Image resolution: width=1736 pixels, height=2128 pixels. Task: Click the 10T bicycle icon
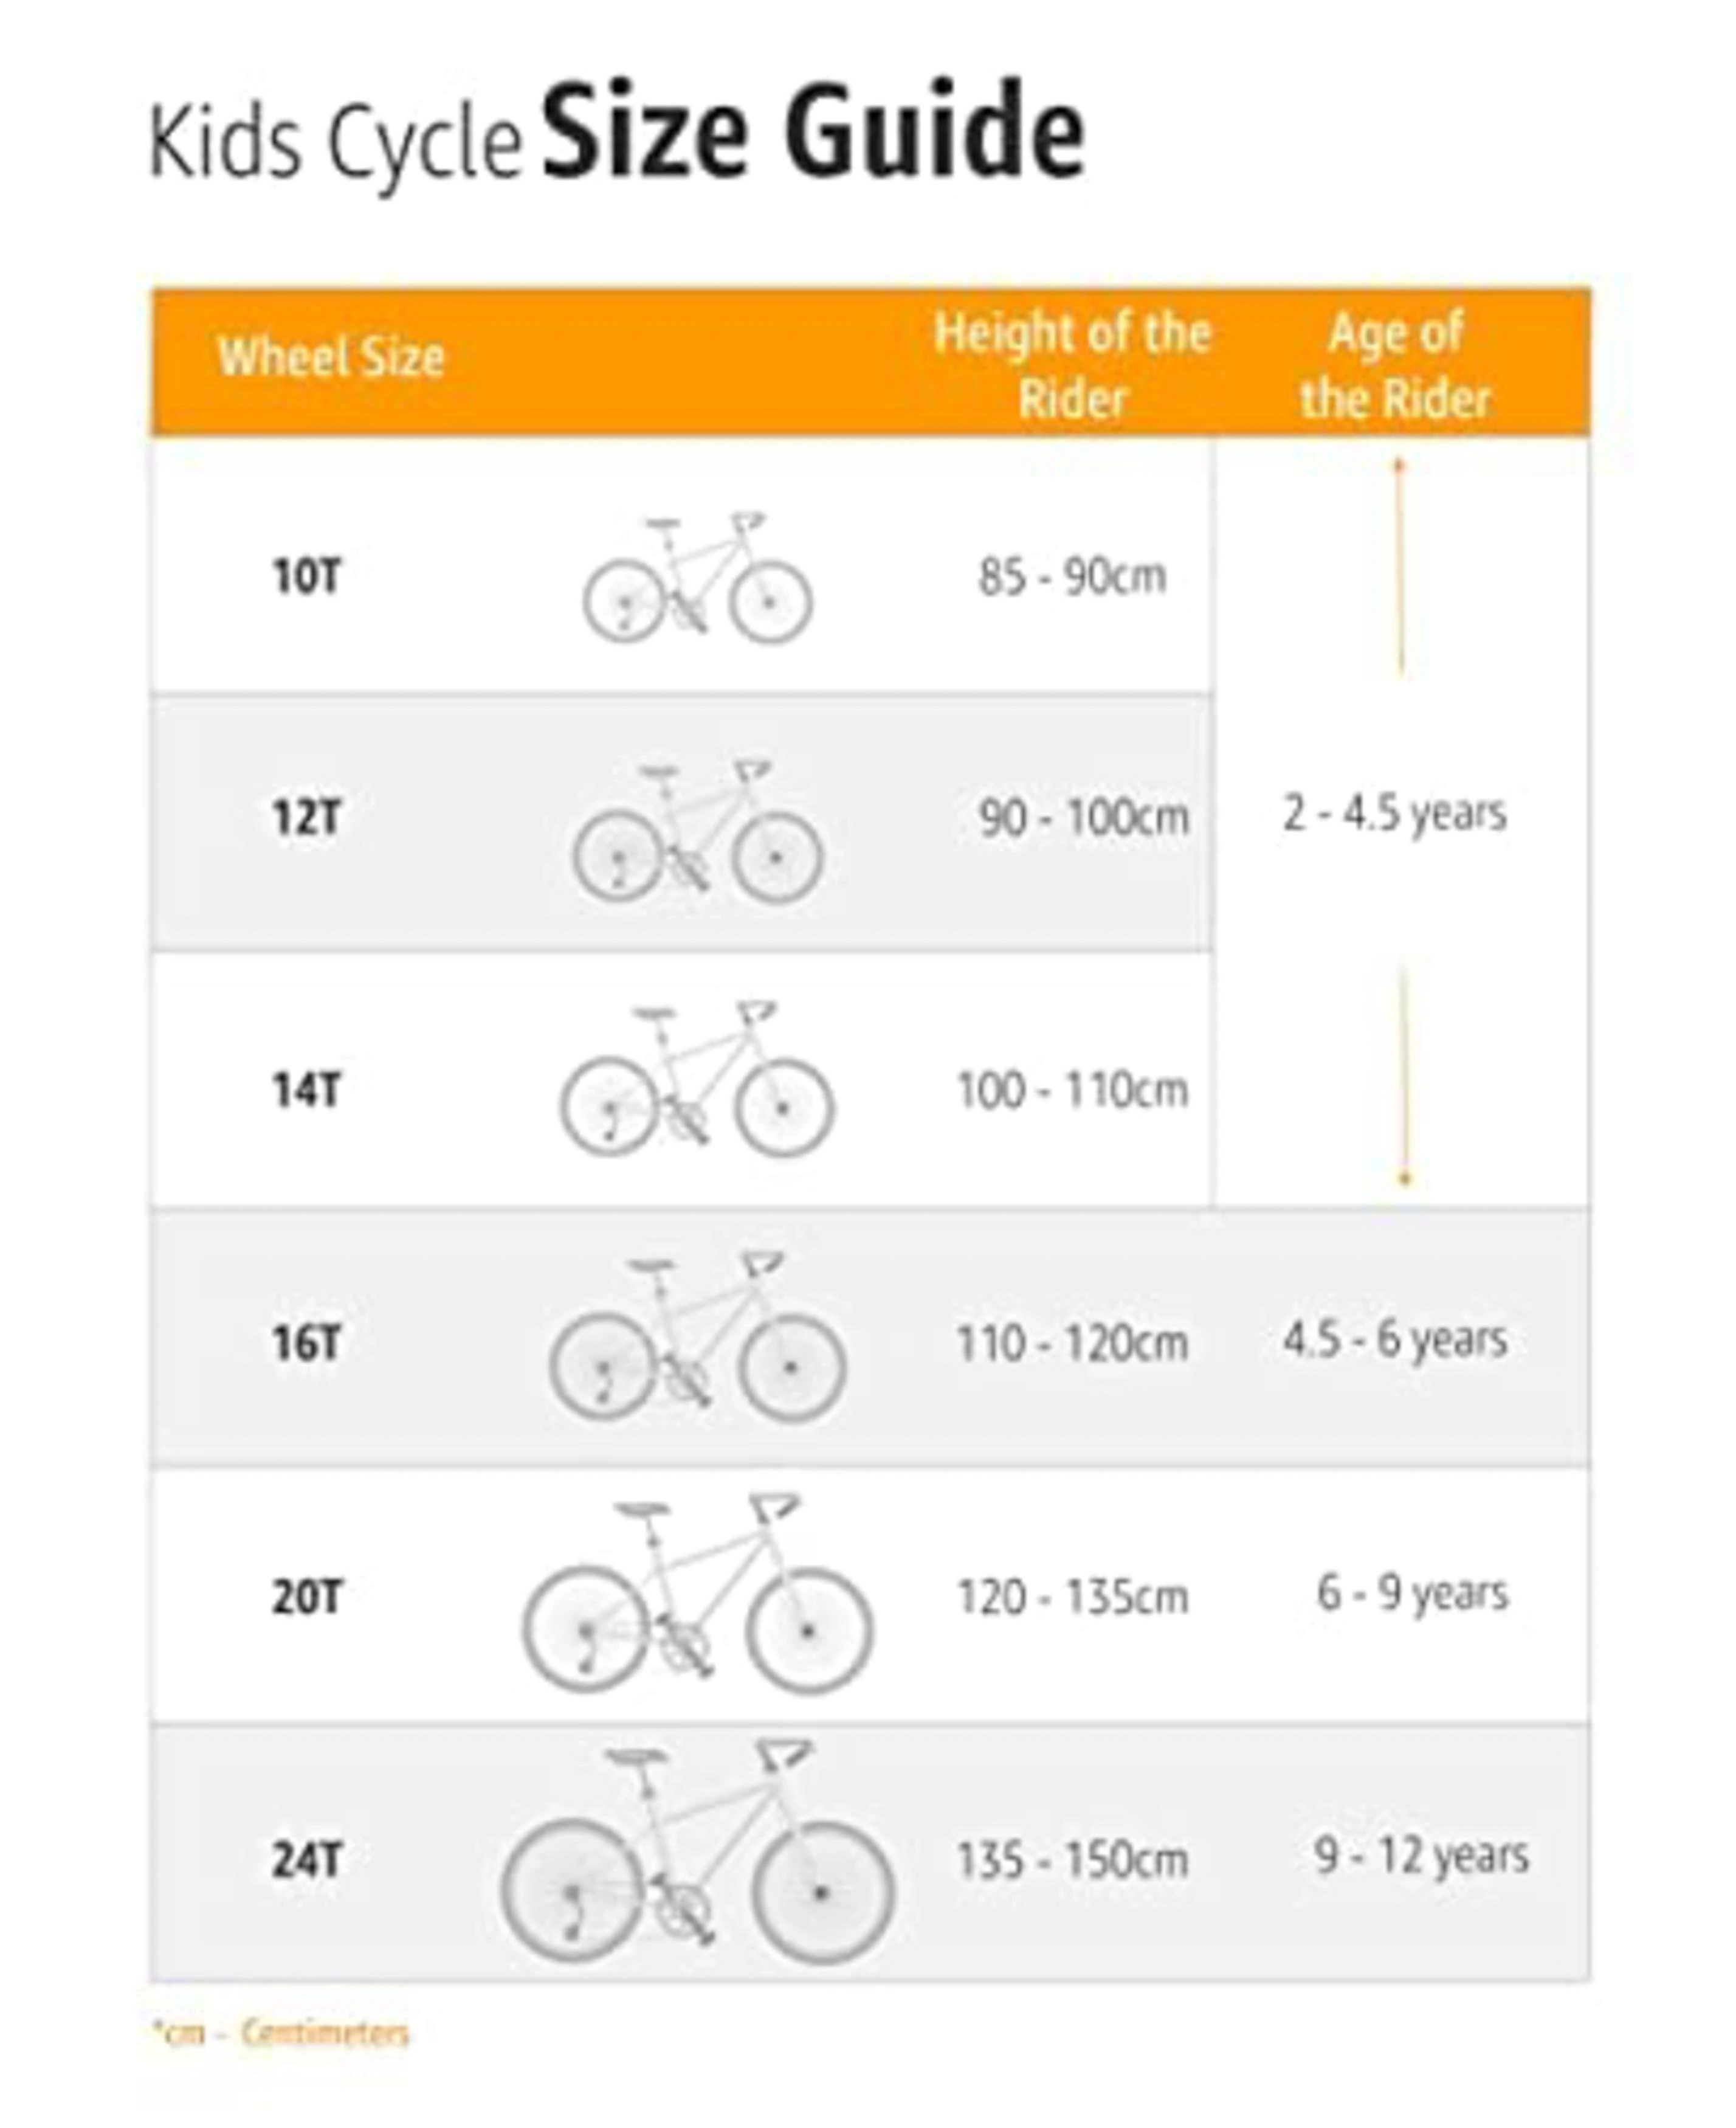[697, 579]
